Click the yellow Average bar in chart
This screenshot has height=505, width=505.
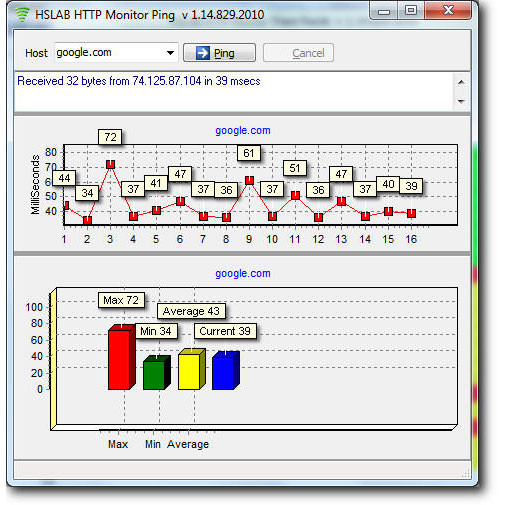[191, 369]
